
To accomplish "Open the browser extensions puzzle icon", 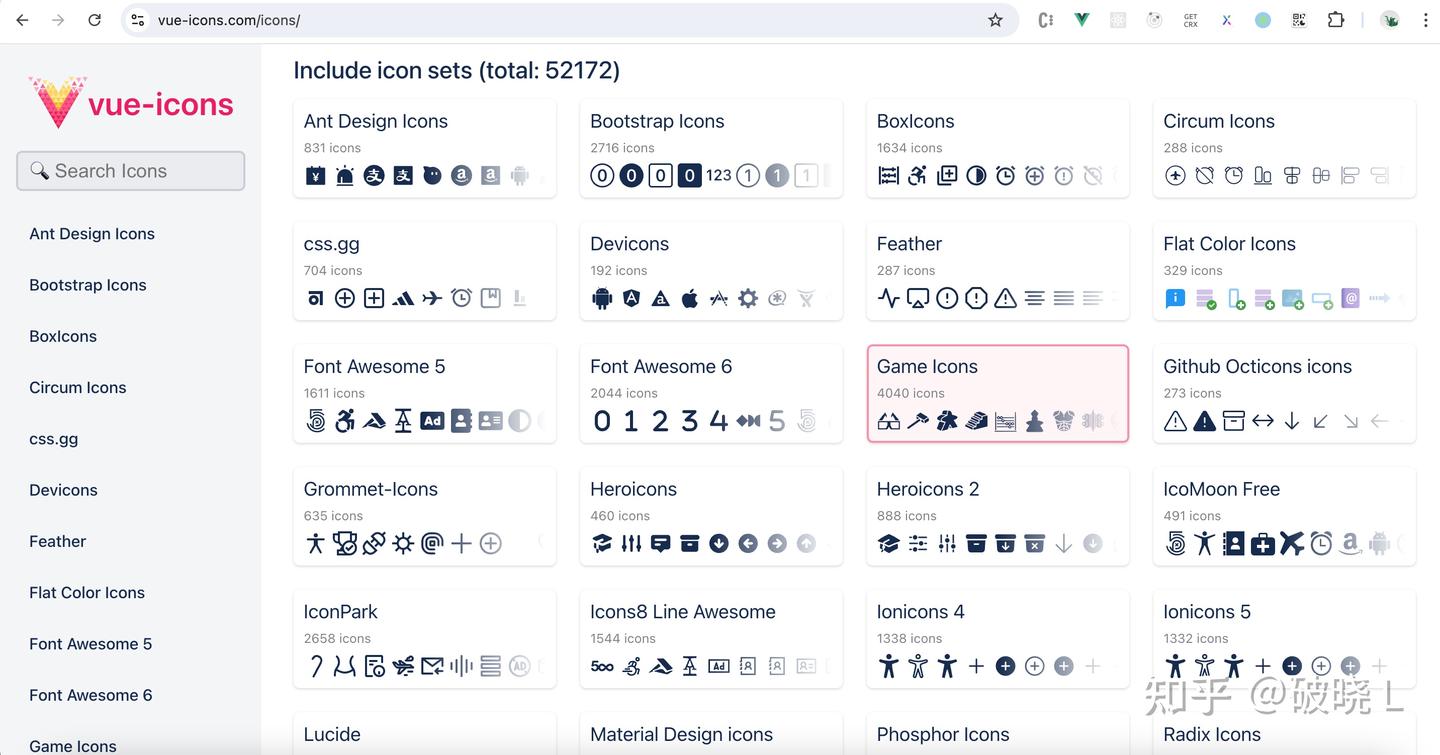I will click(x=1336, y=20).
